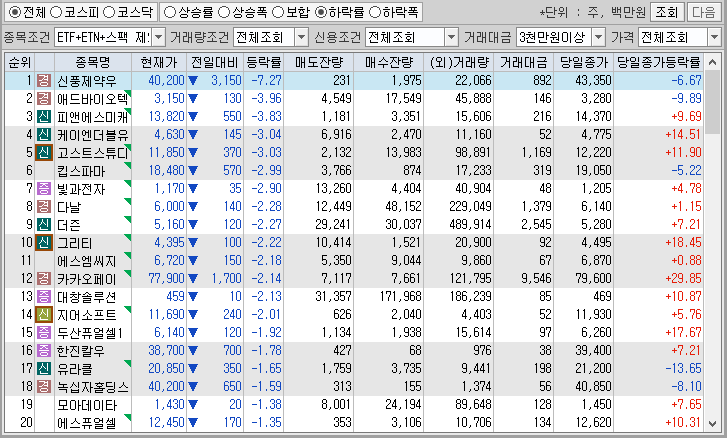Select the 하락폭 radio button
This screenshot has height=438, width=727.
coord(374,13)
